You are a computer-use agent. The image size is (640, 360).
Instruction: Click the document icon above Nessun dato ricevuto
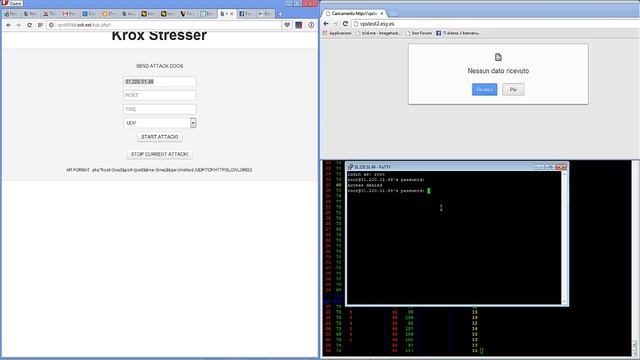498,58
